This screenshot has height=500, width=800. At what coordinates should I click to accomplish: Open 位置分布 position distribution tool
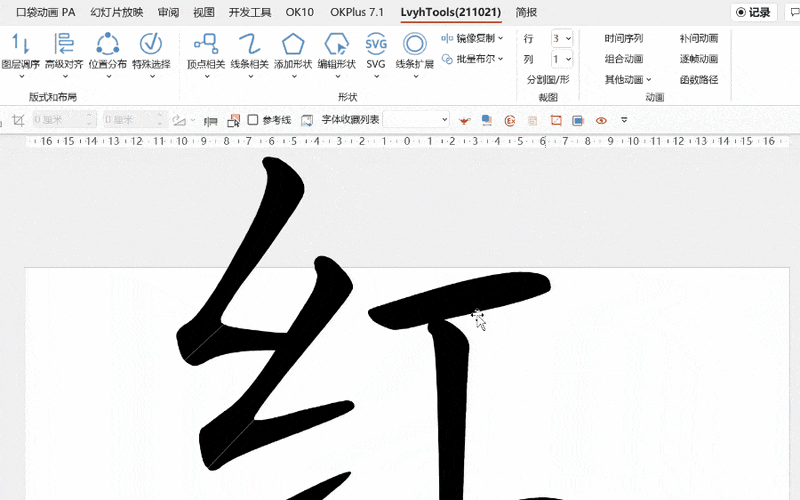(107, 44)
